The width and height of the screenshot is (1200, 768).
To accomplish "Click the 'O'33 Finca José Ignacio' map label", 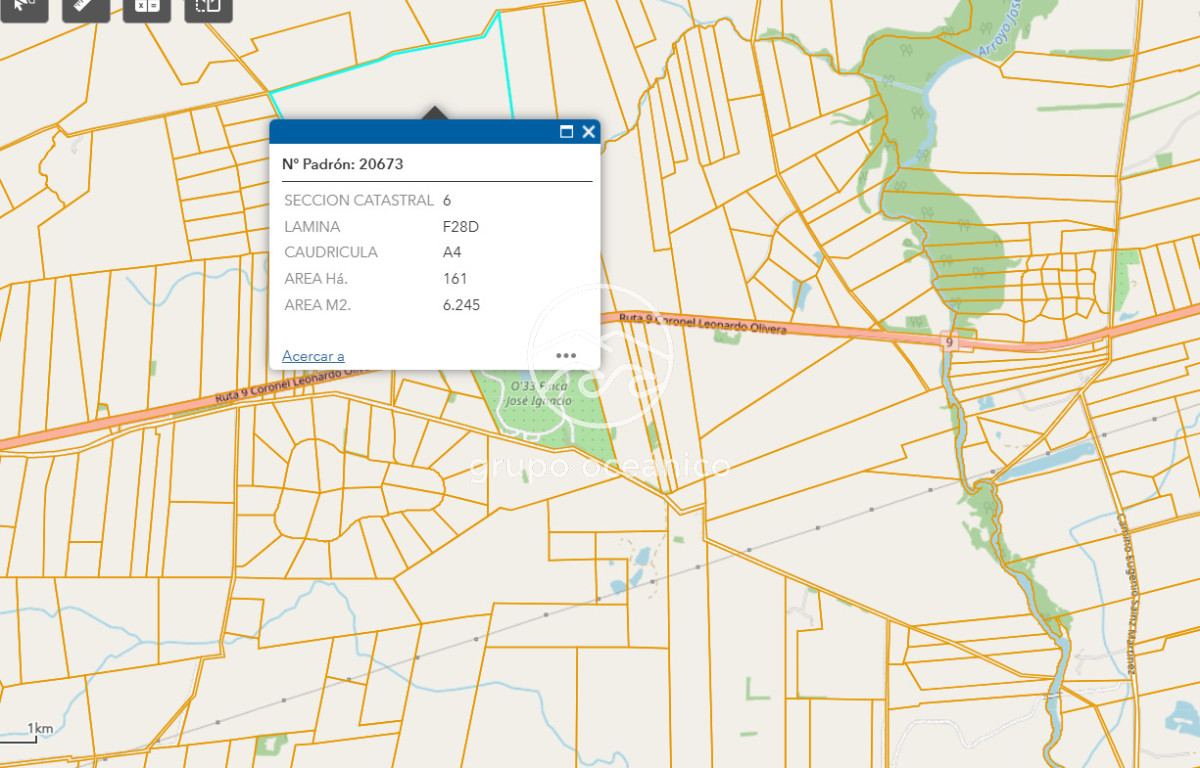I will (x=539, y=393).
